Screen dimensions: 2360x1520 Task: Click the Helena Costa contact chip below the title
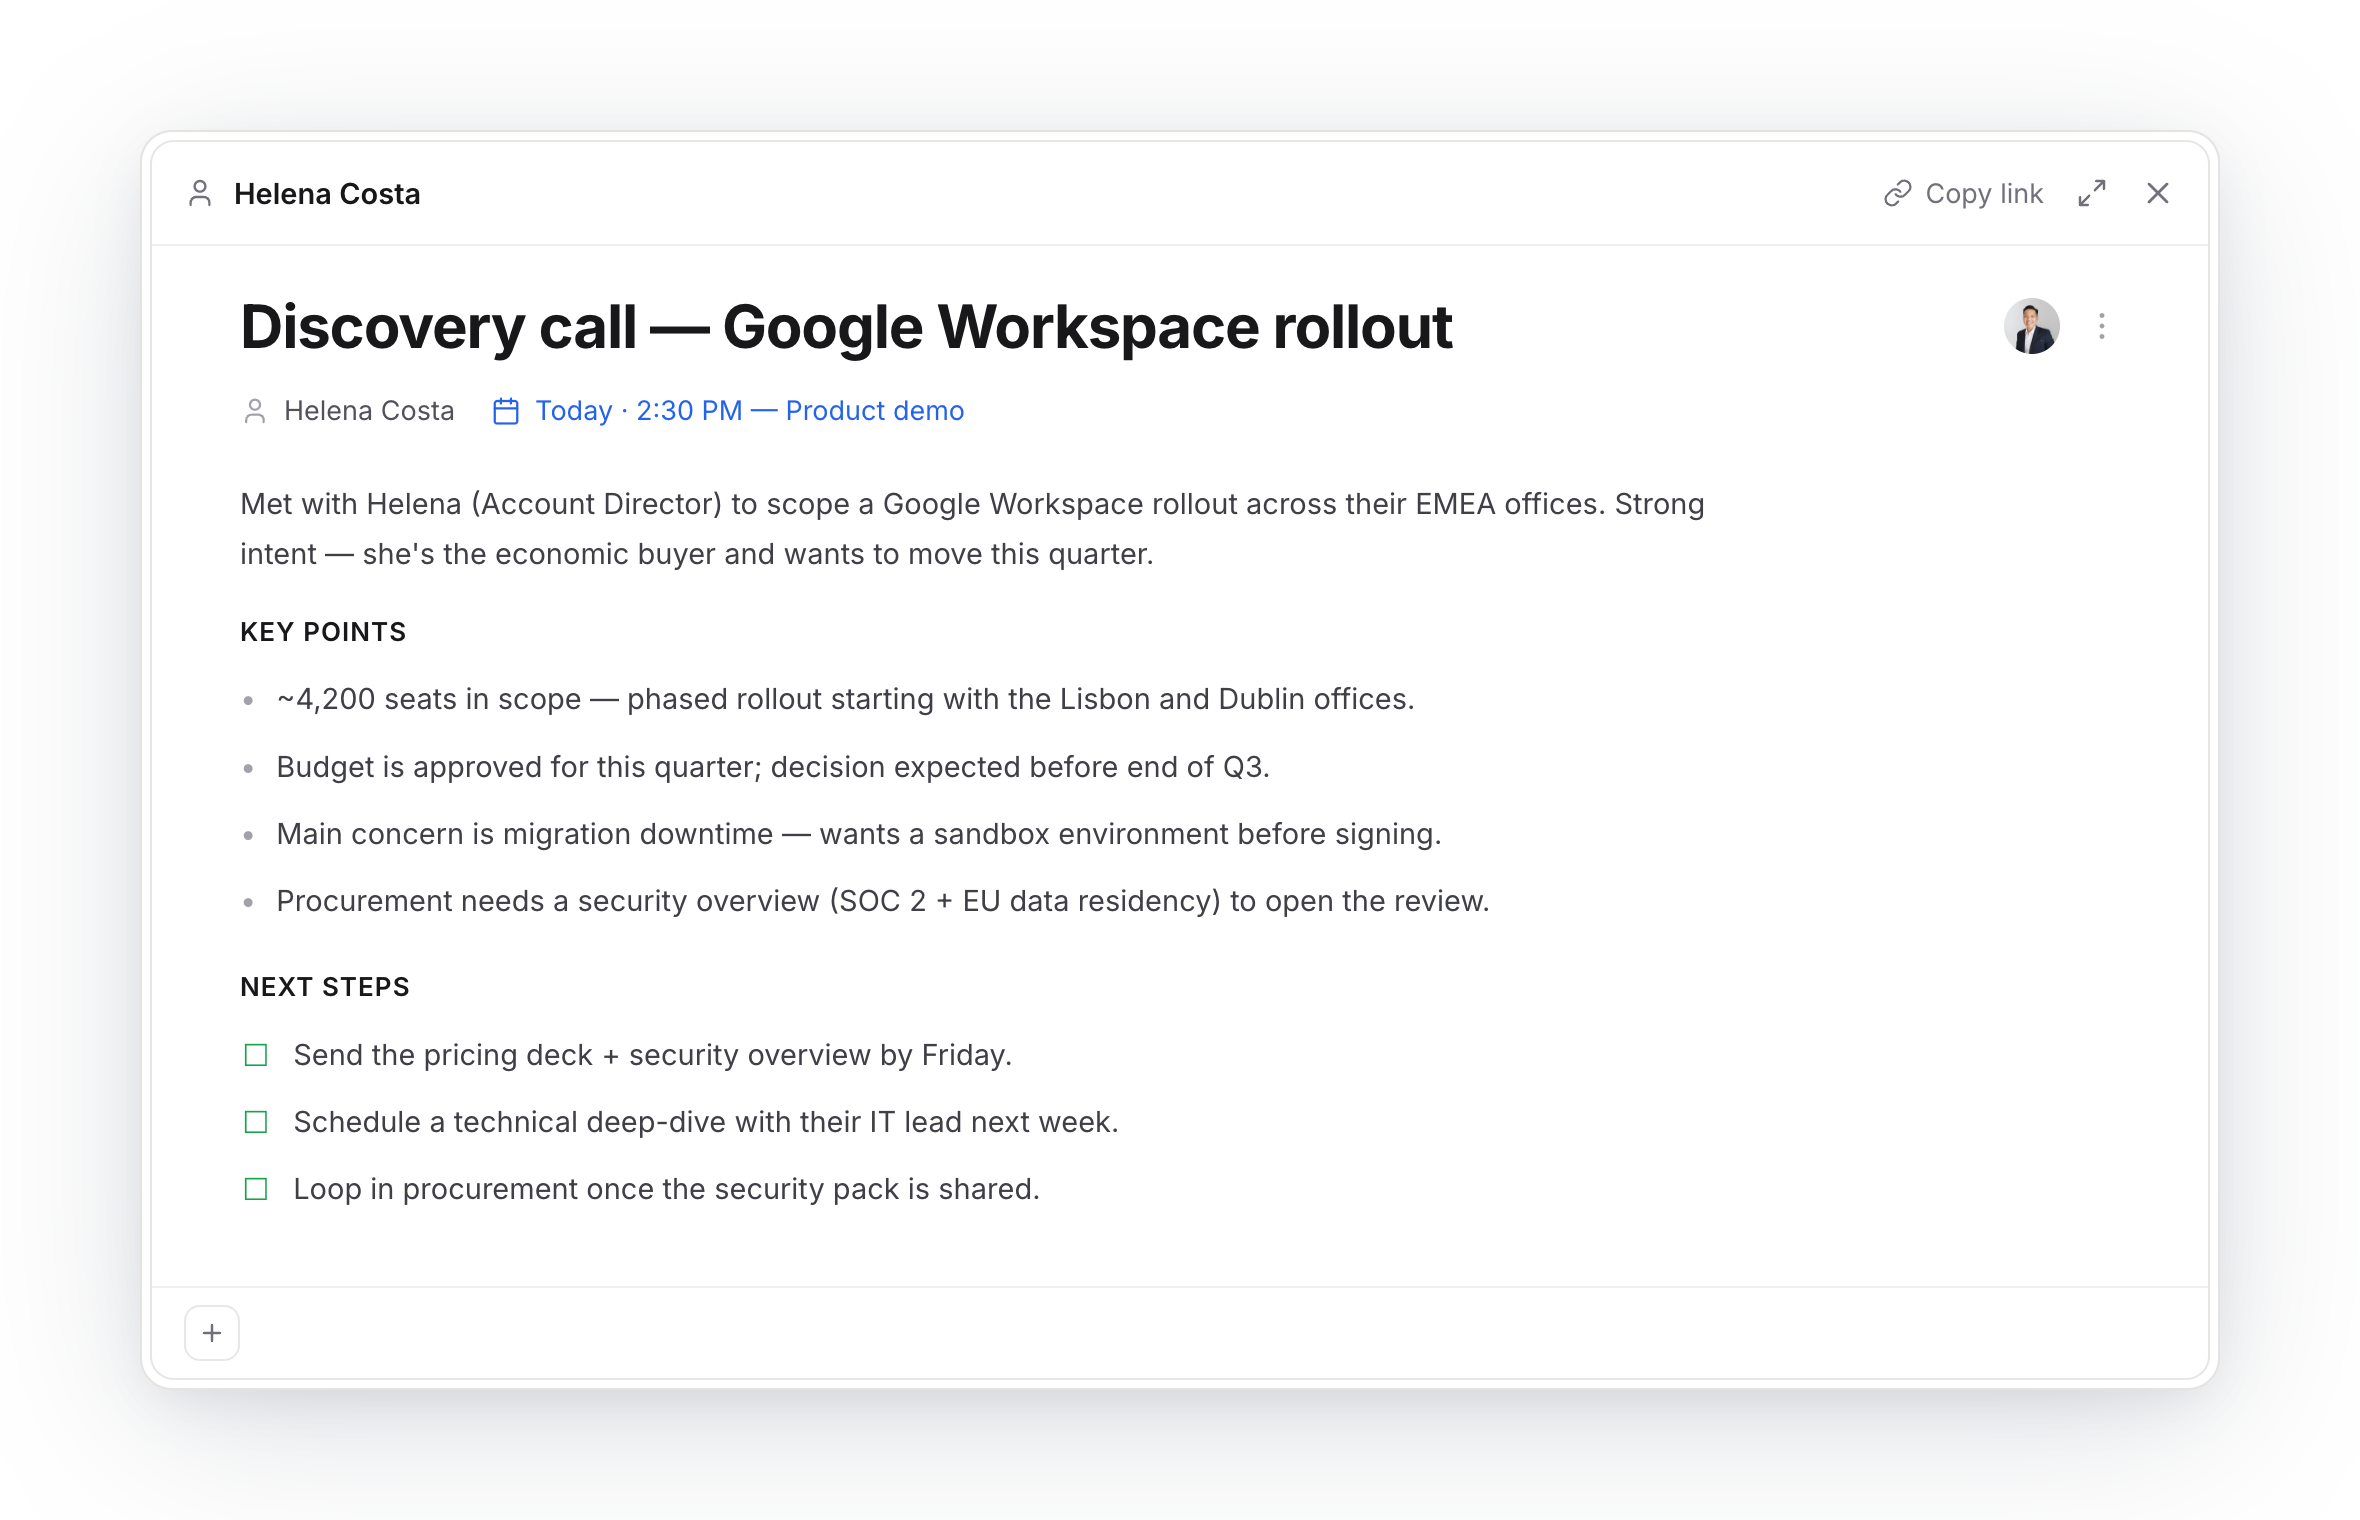point(348,411)
